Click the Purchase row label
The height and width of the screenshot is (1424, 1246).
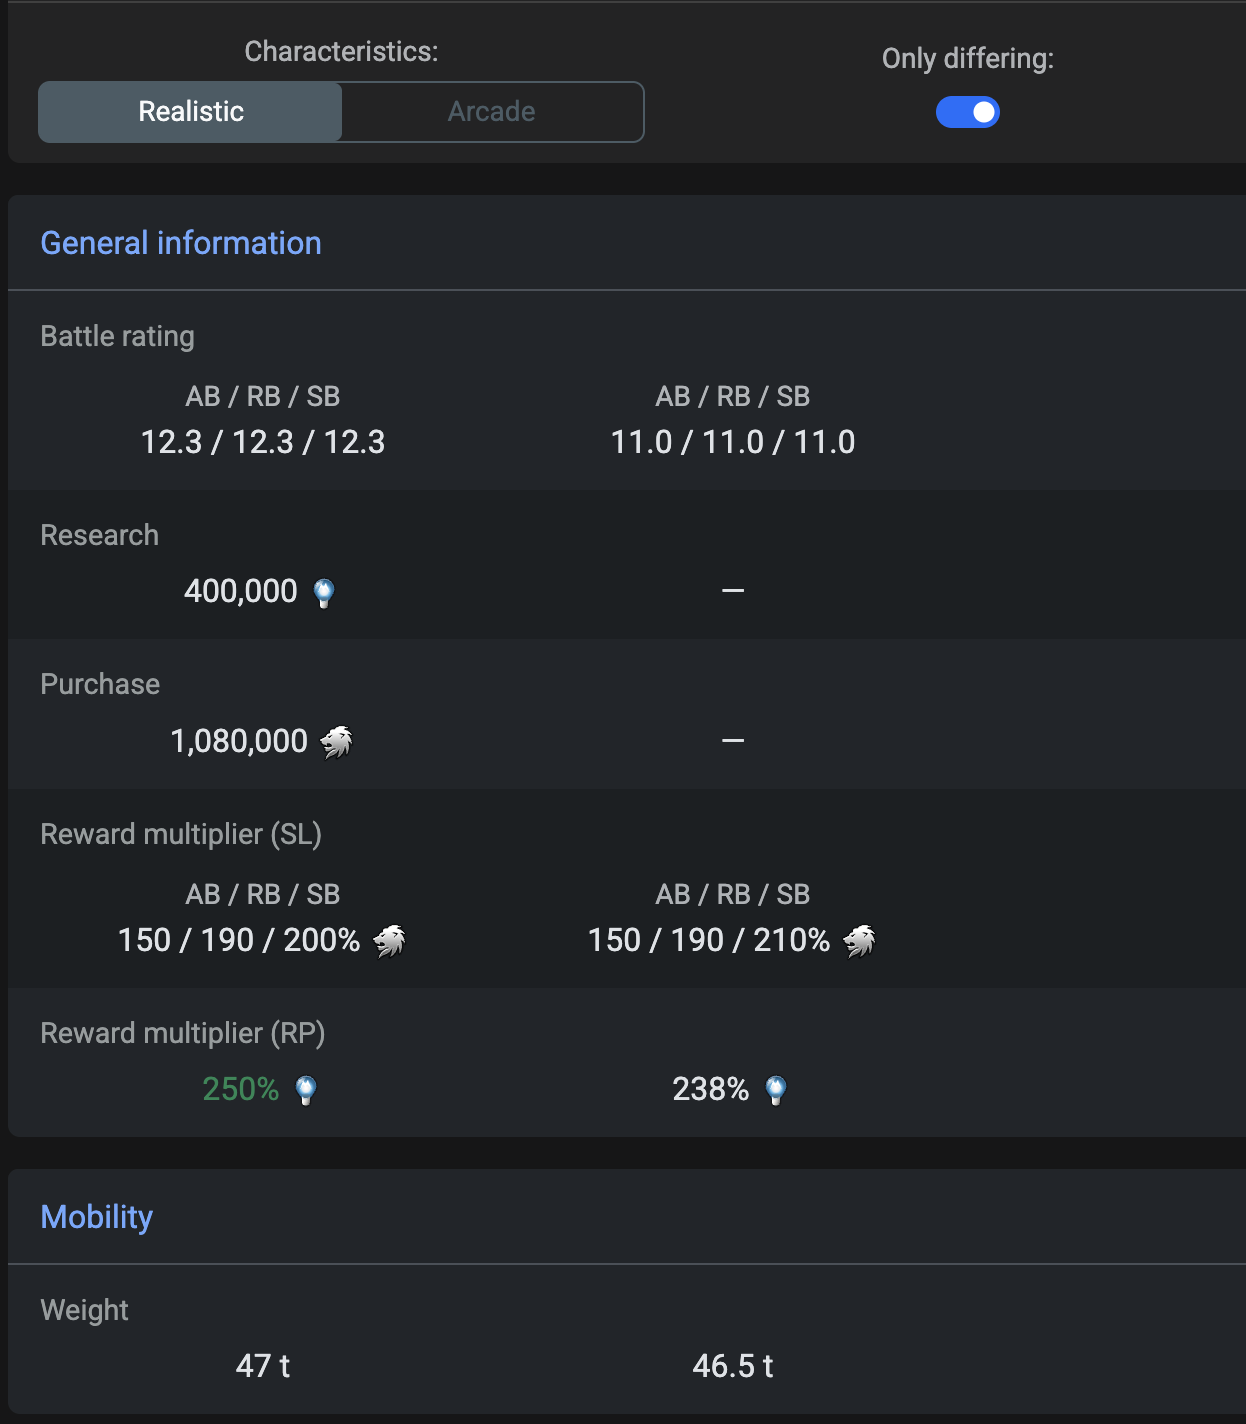[x=100, y=684]
